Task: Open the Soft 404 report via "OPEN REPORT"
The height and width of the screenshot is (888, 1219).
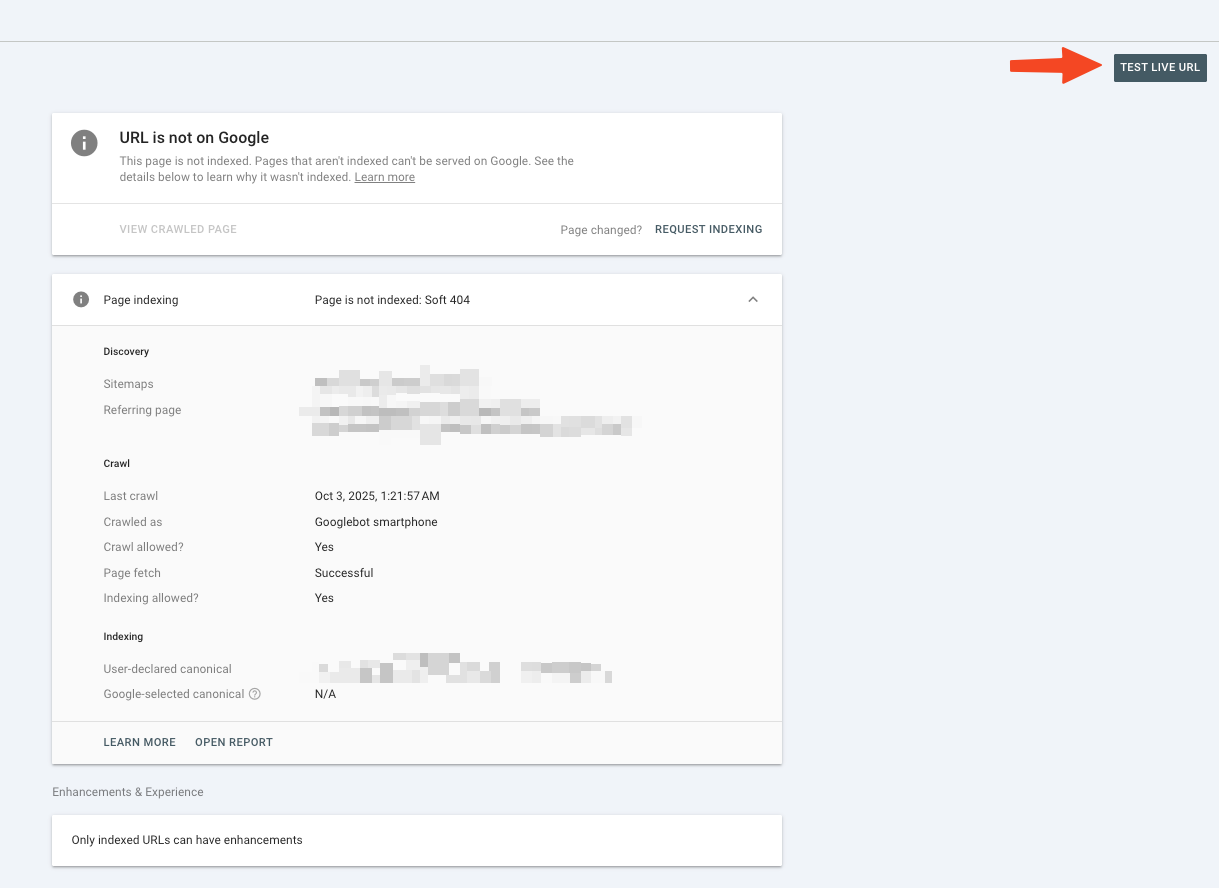Action: click(x=233, y=742)
